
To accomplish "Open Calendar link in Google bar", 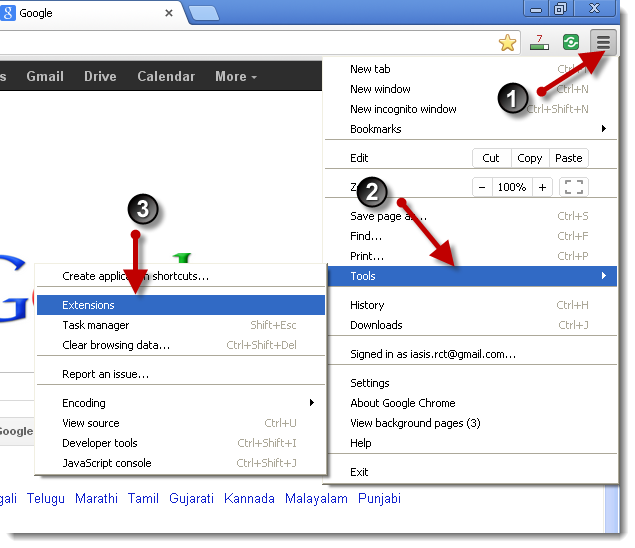I will (166, 76).
